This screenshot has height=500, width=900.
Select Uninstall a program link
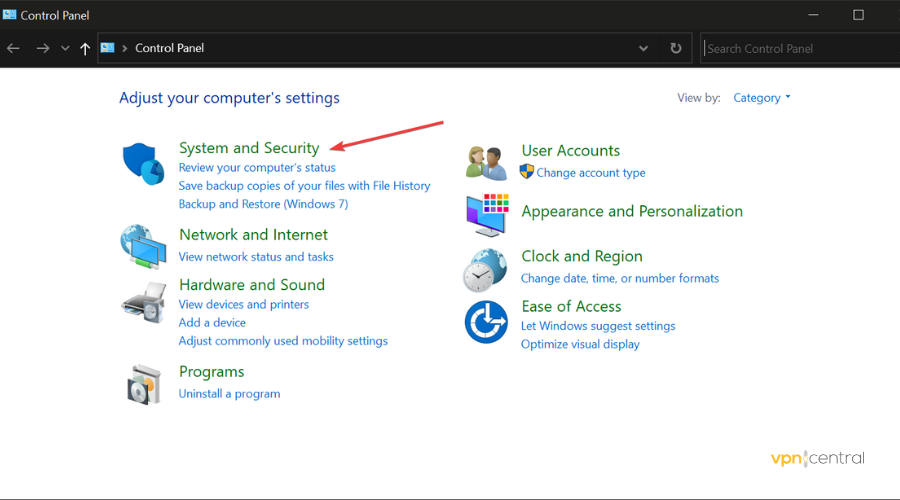point(229,394)
